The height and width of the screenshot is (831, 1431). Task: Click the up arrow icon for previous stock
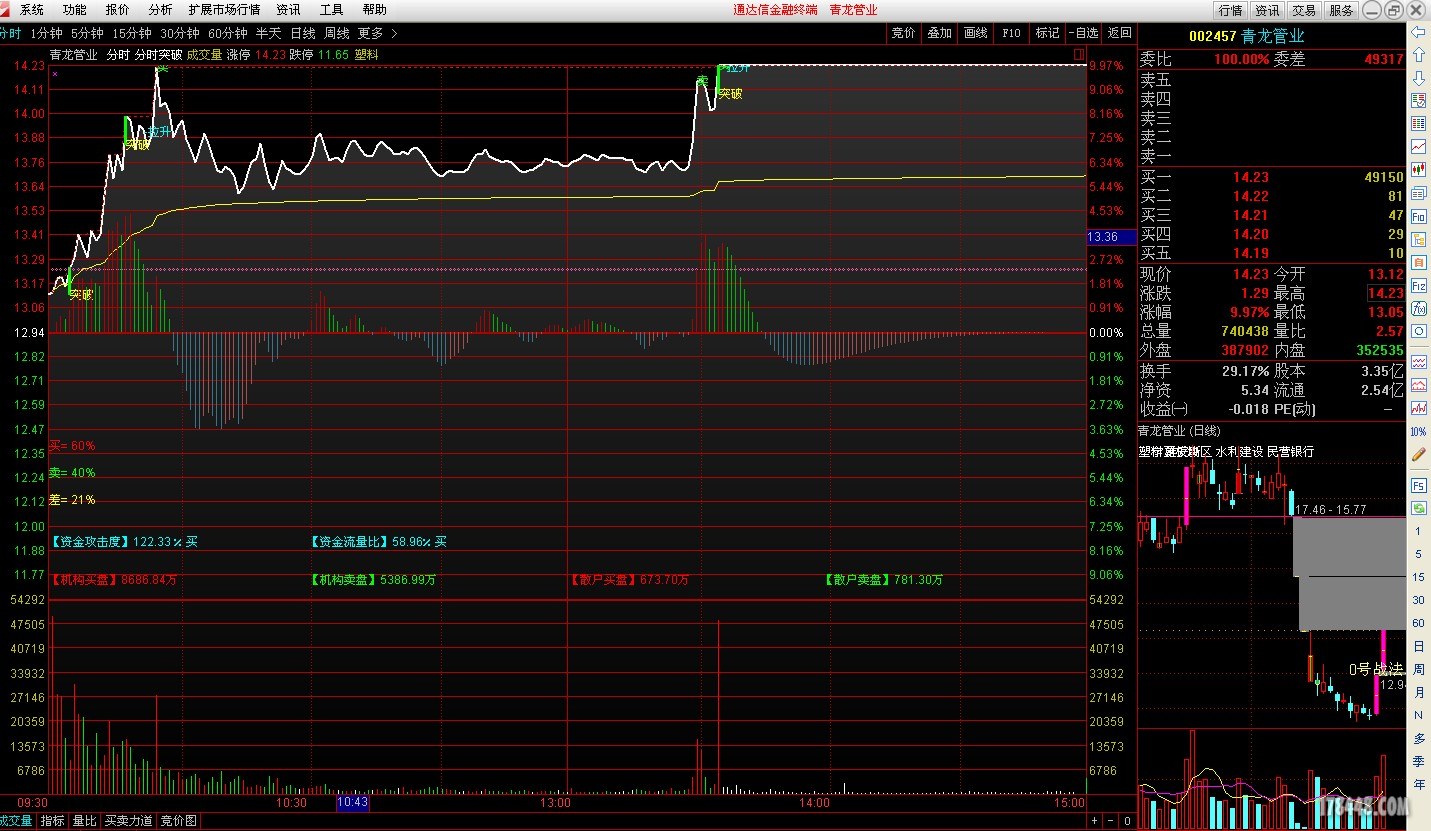click(x=1418, y=56)
